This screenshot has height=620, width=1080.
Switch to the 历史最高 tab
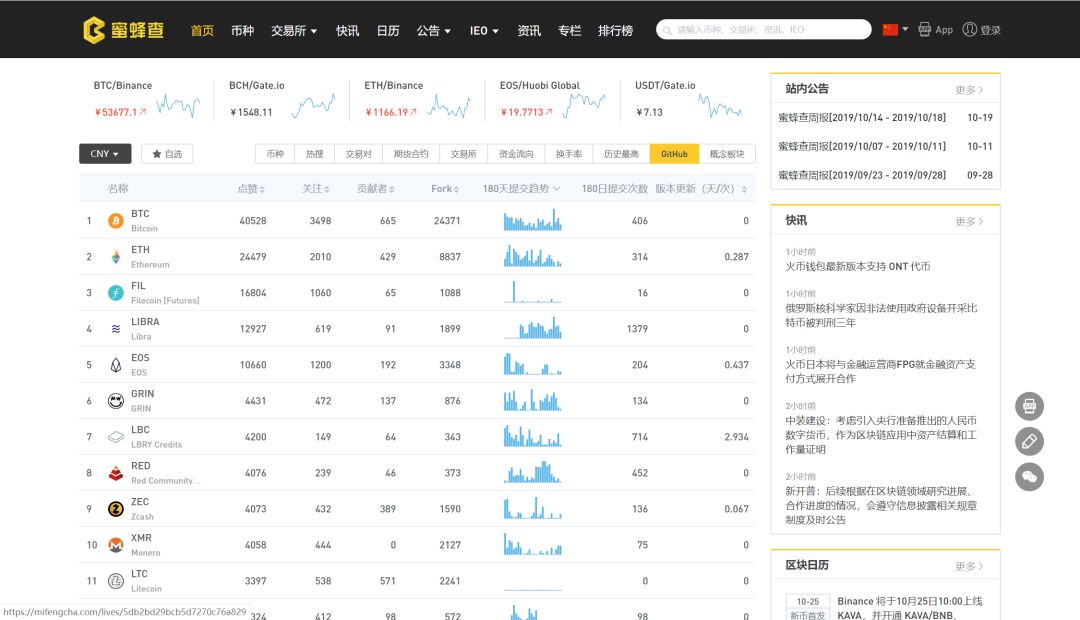(x=621, y=154)
